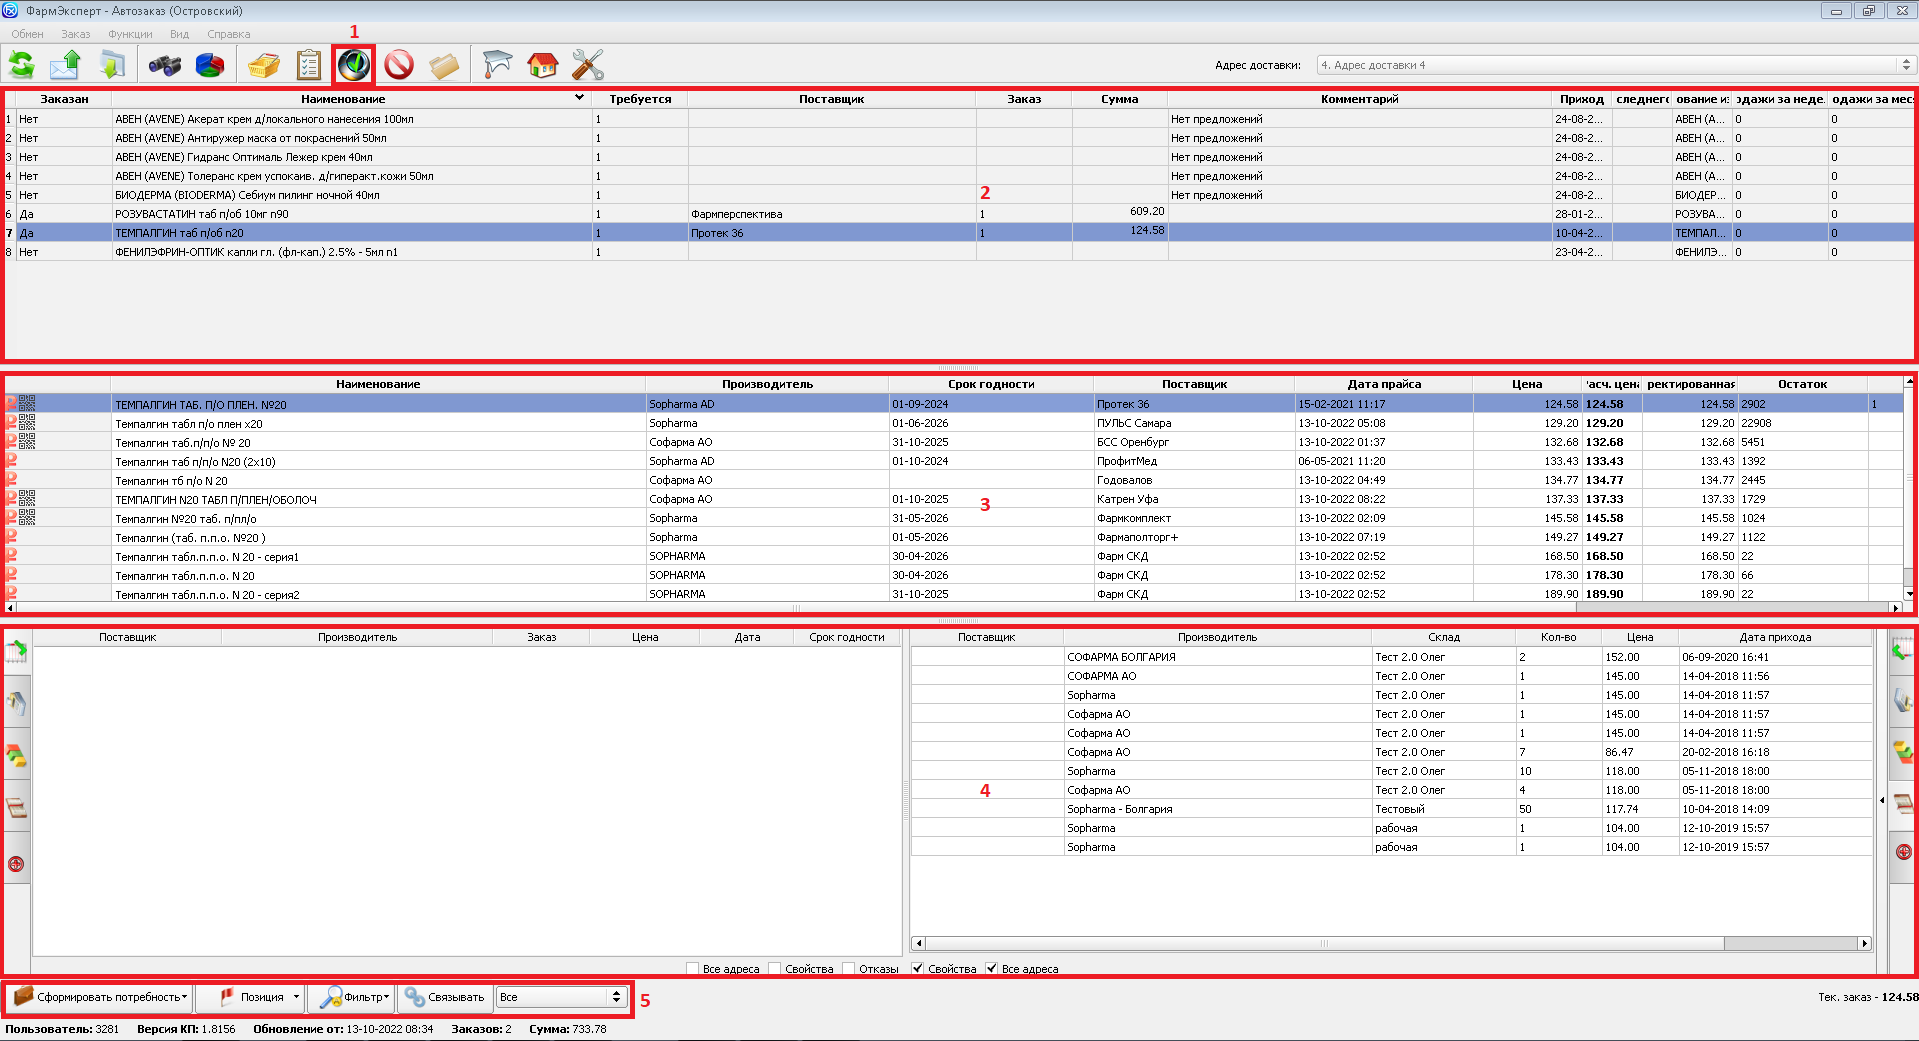Image resolution: width=1919 pixels, height=1041 pixels.
Task: Click the yellow shopping basket icon
Action: pyautogui.click(x=264, y=66)
